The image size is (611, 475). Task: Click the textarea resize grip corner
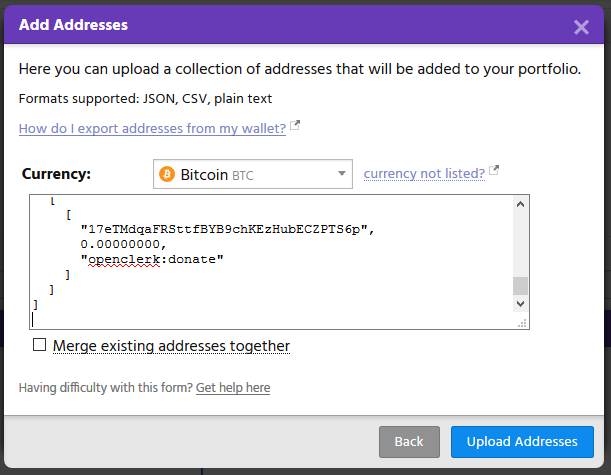point(522,323)
